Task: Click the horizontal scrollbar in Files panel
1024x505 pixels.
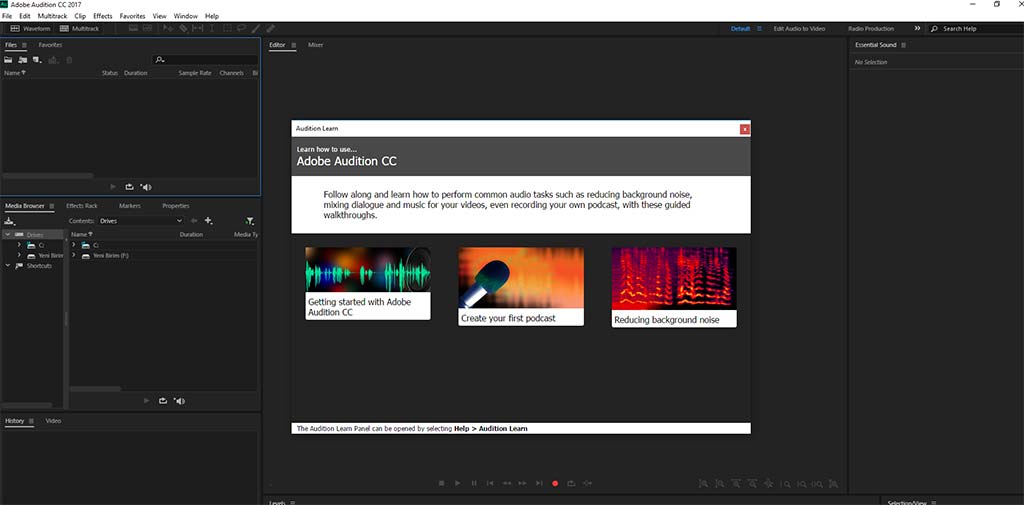Action: [47, 176]
